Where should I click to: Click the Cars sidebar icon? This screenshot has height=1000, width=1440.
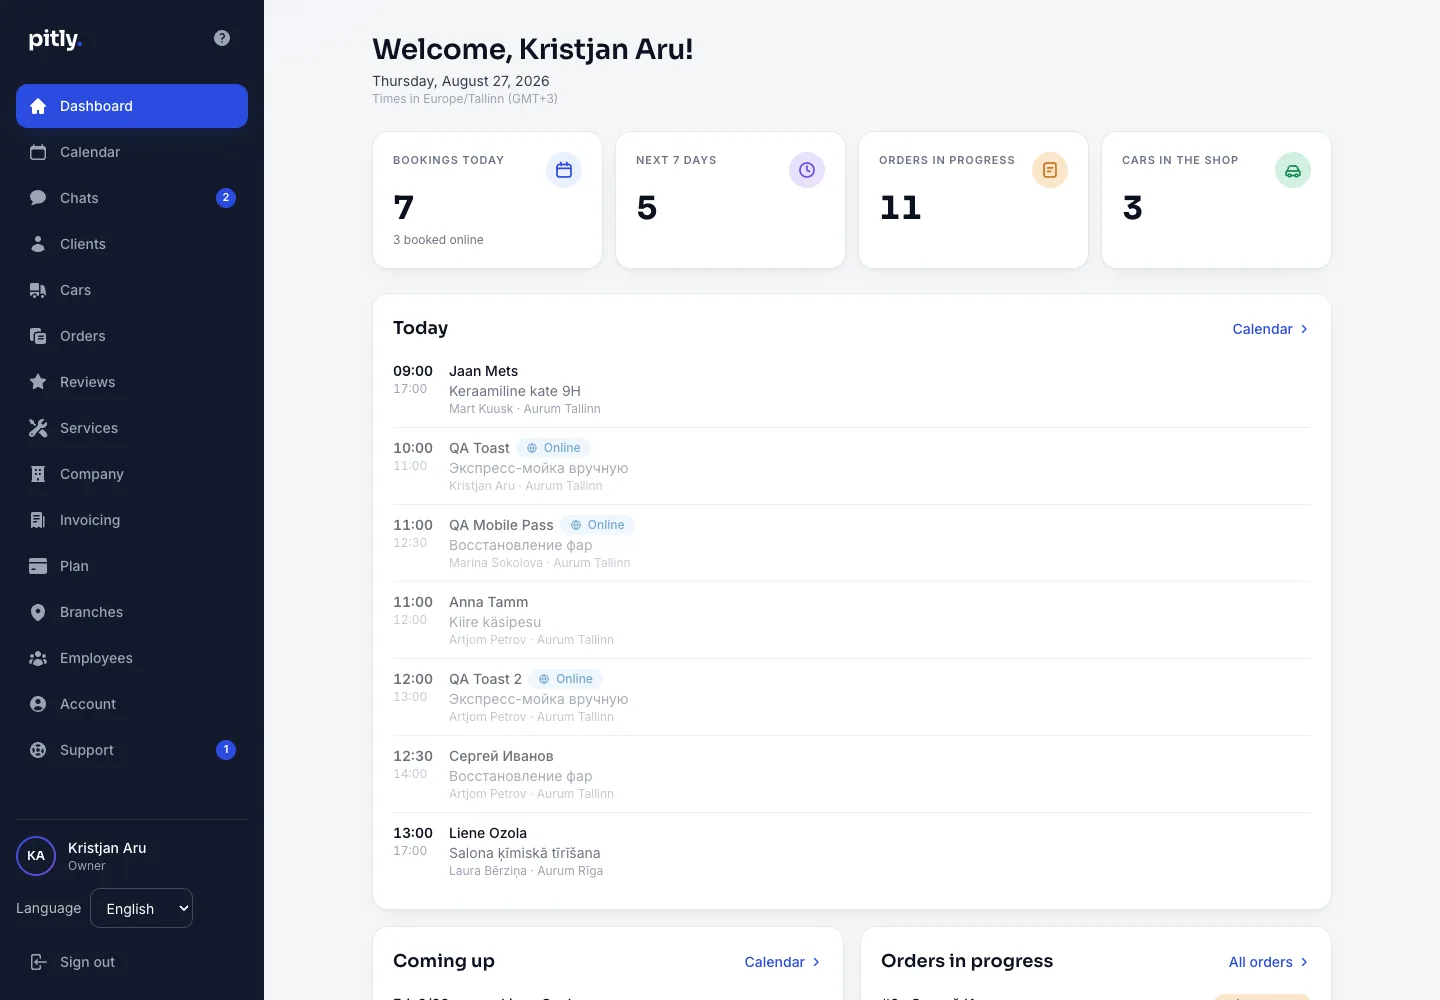coord(38,290)
